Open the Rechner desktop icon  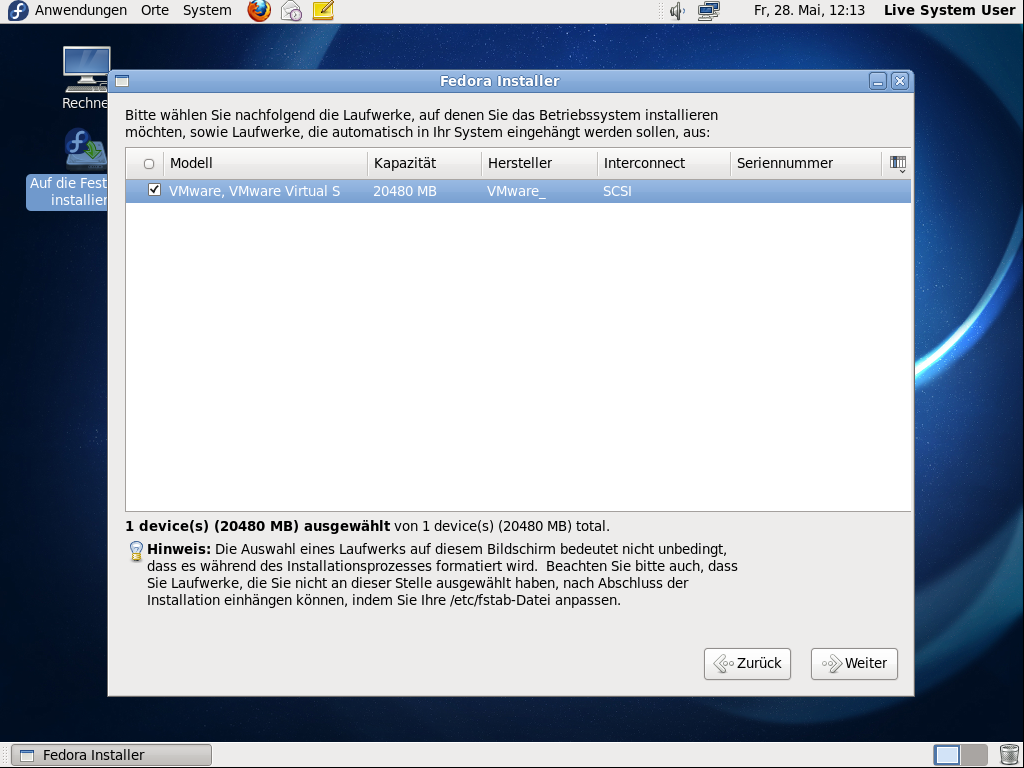(x=86, y=78)
